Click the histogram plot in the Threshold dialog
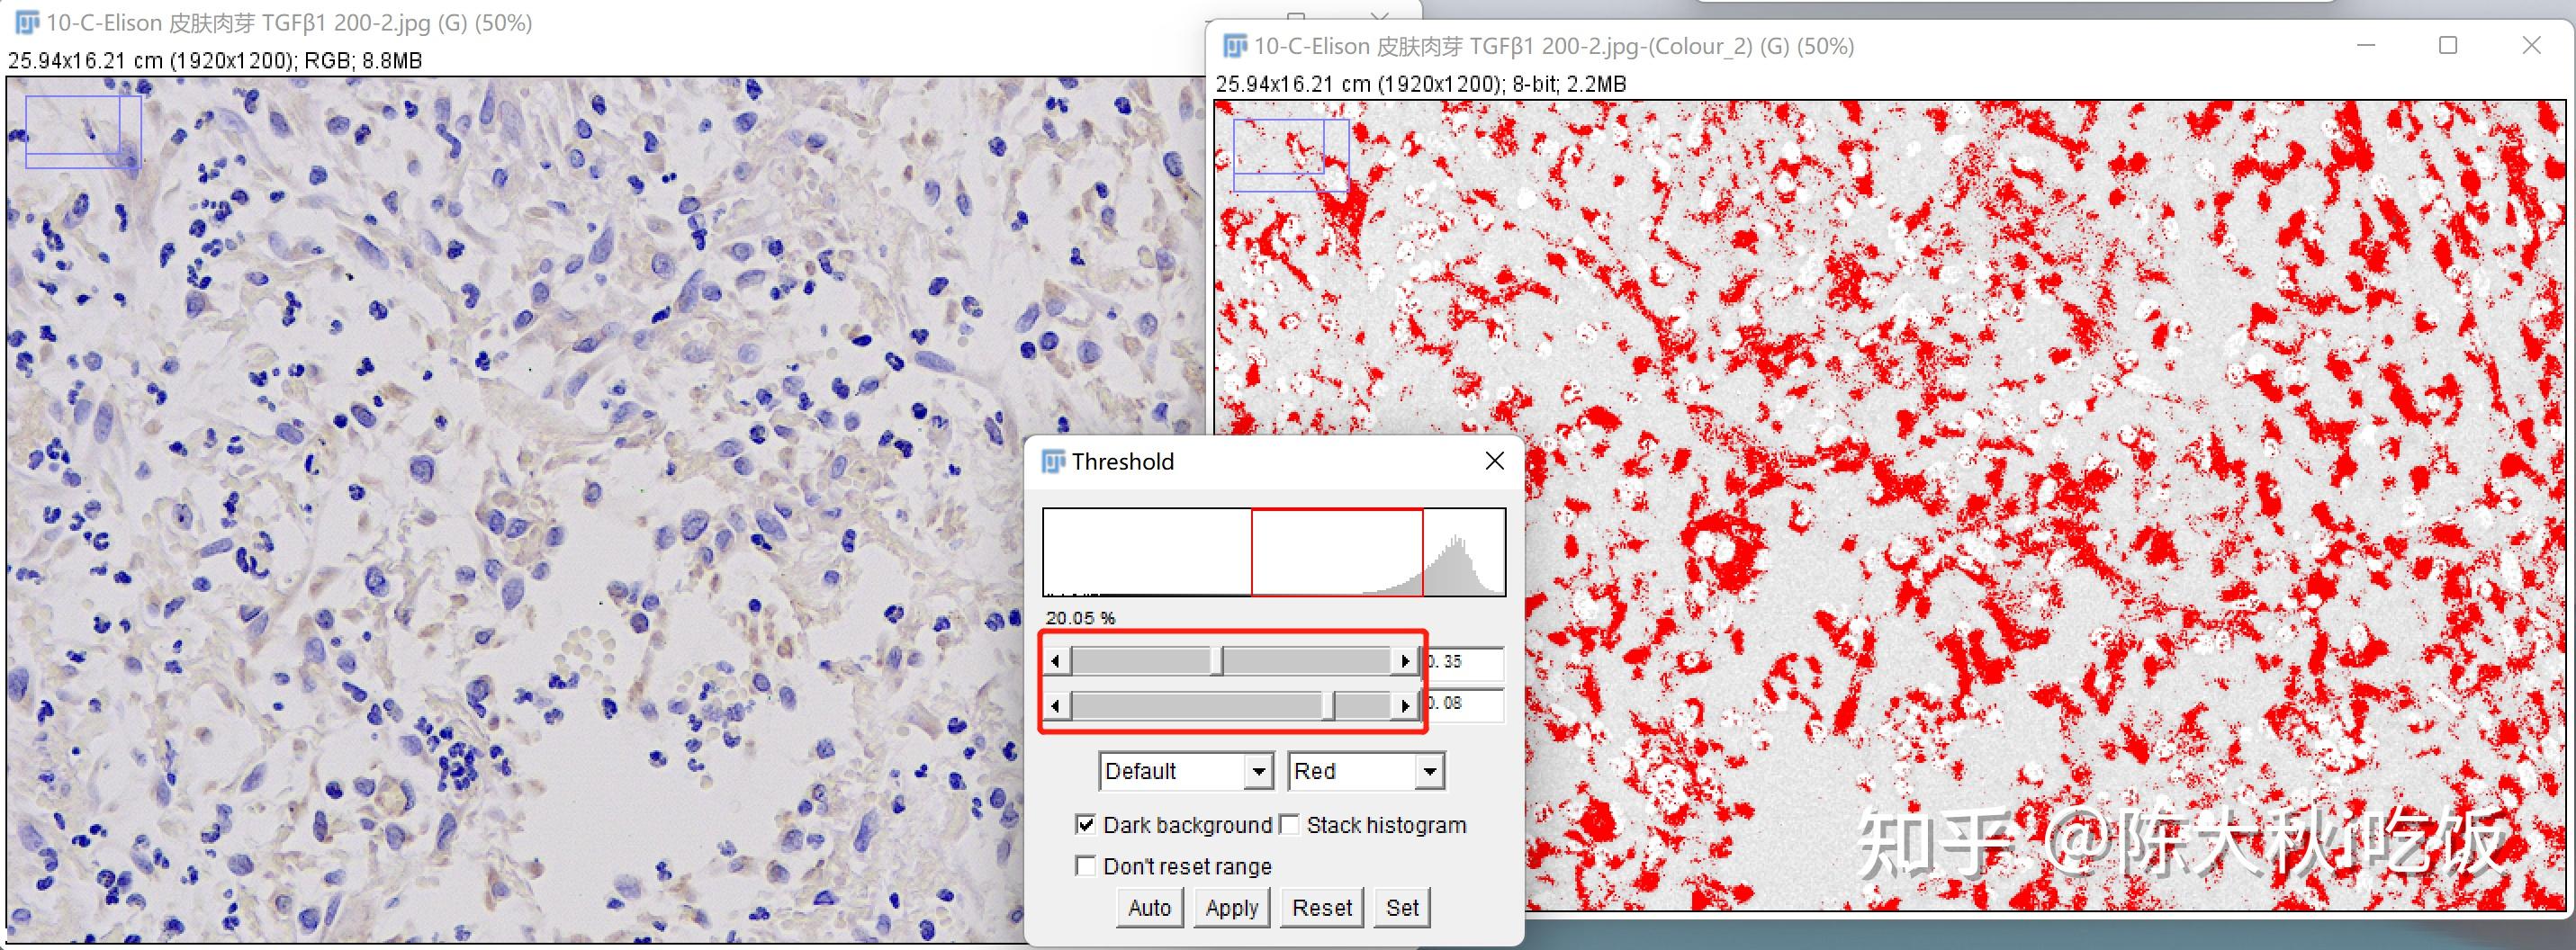2576x950 pixels. [x=1274, y=552]
